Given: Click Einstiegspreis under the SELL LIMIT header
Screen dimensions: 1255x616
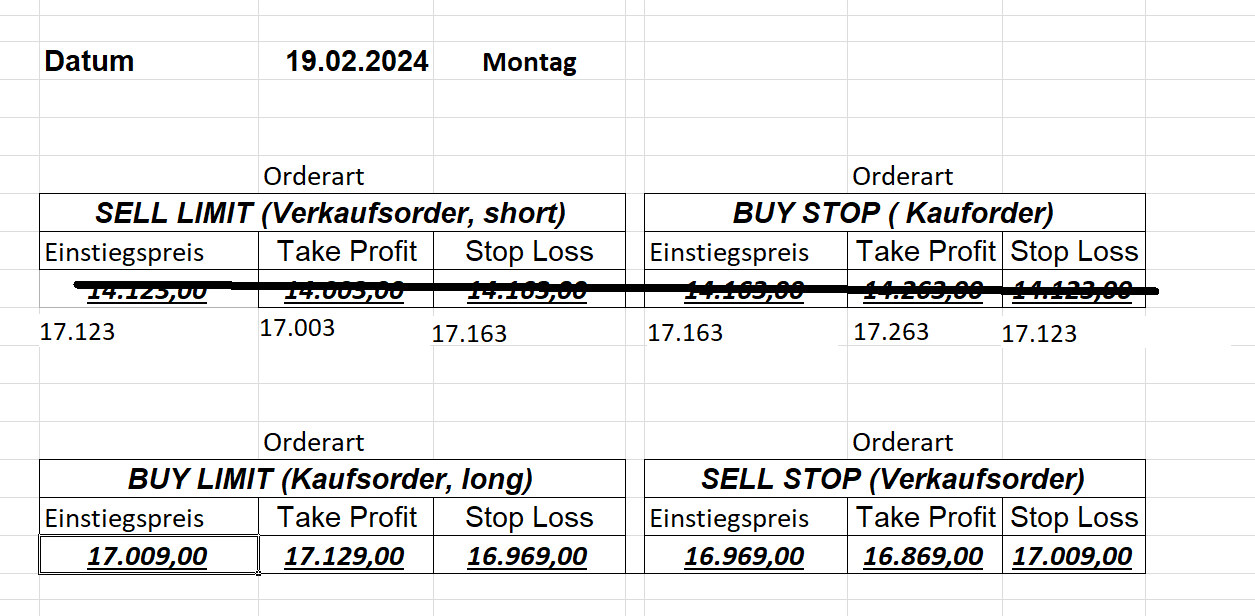Looking at the screenshot, I should [124, 253].
